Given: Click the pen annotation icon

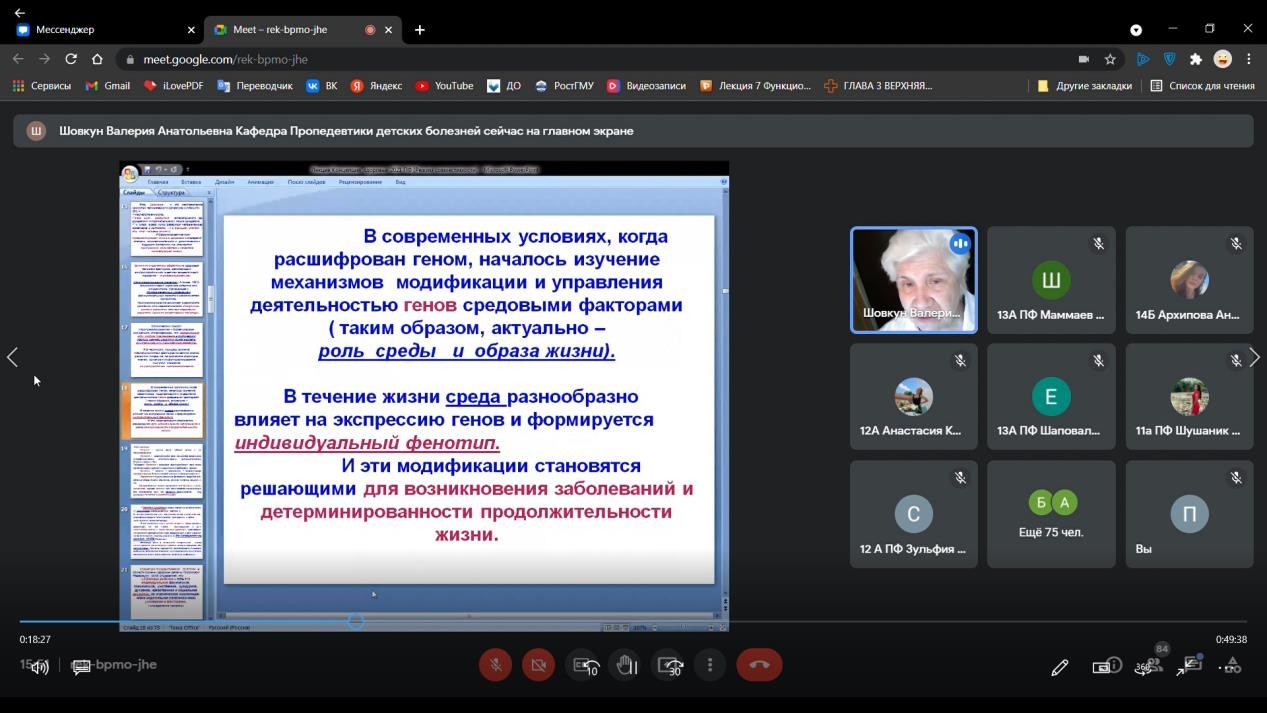Looking at the screenshot, I should (1060, 667).
